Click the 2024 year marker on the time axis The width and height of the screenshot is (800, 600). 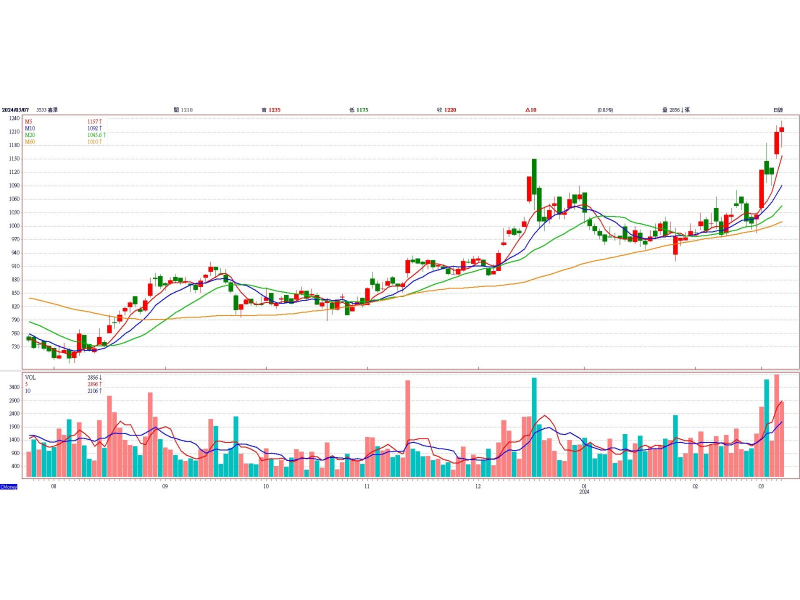[x=586, y=491]
